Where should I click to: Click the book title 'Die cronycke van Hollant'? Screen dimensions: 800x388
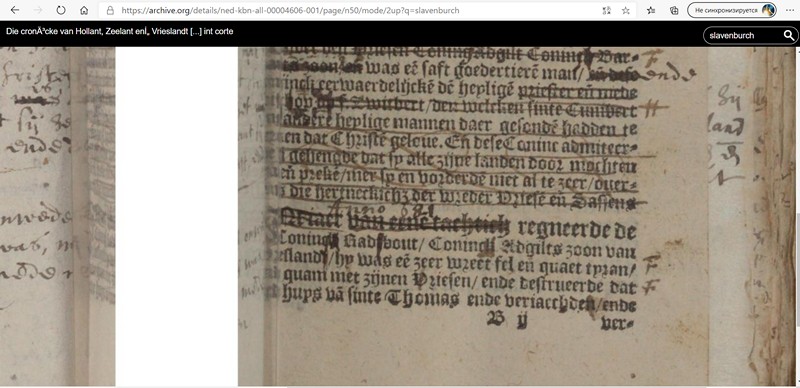point(119,31)
